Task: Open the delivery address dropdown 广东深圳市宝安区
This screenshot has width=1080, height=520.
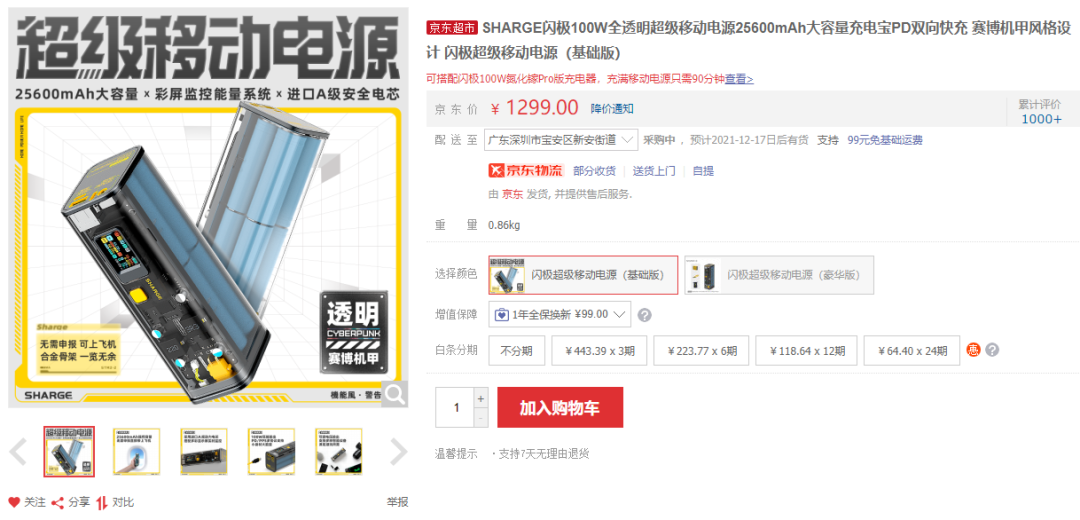Action: click(561, 140)
